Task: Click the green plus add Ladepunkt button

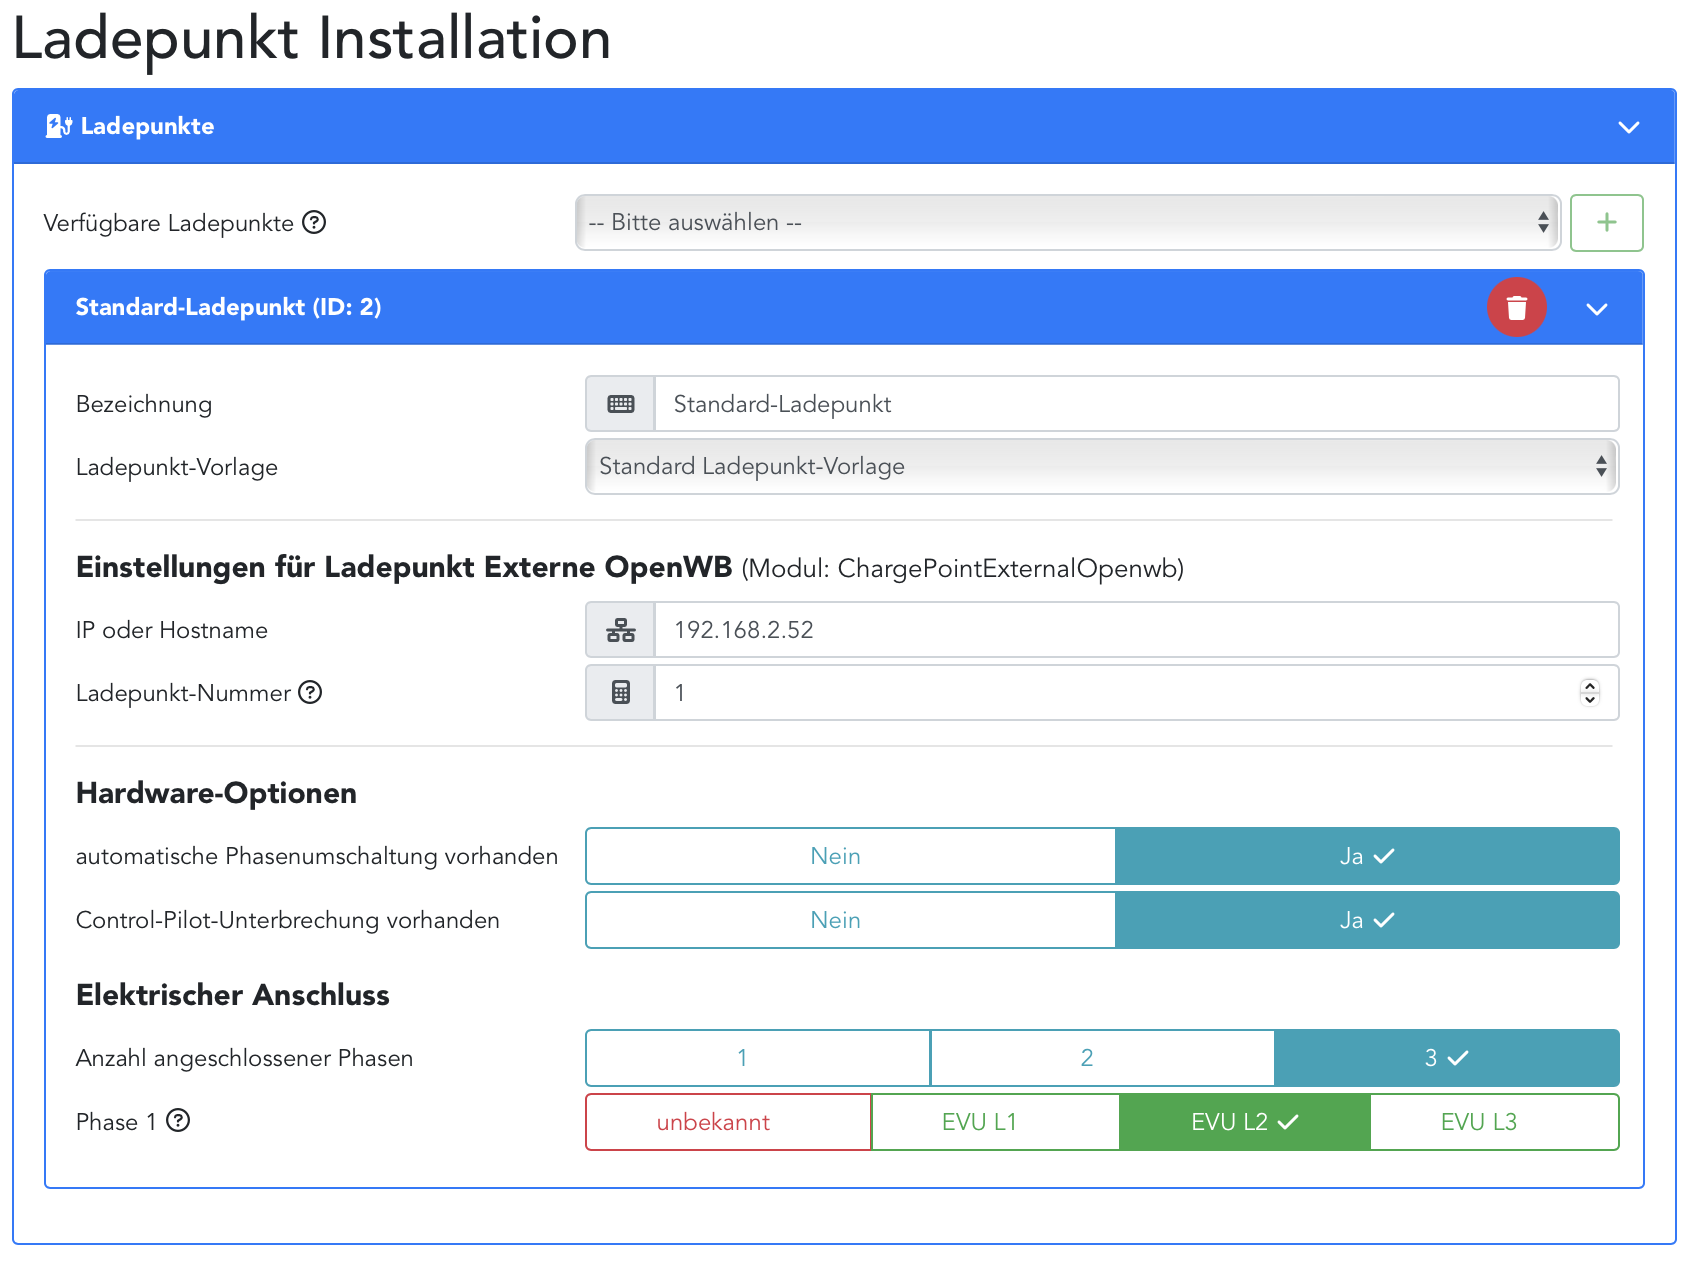Action: tap(1606, 223)
